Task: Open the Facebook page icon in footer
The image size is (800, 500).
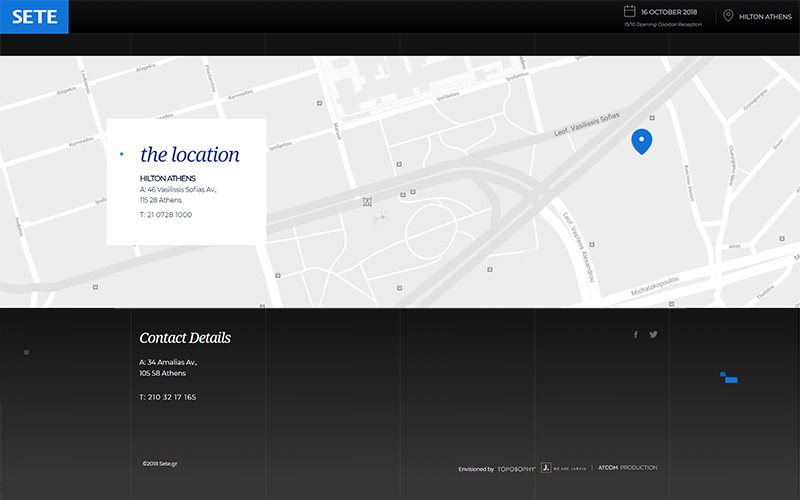Action: coord(635,335)
